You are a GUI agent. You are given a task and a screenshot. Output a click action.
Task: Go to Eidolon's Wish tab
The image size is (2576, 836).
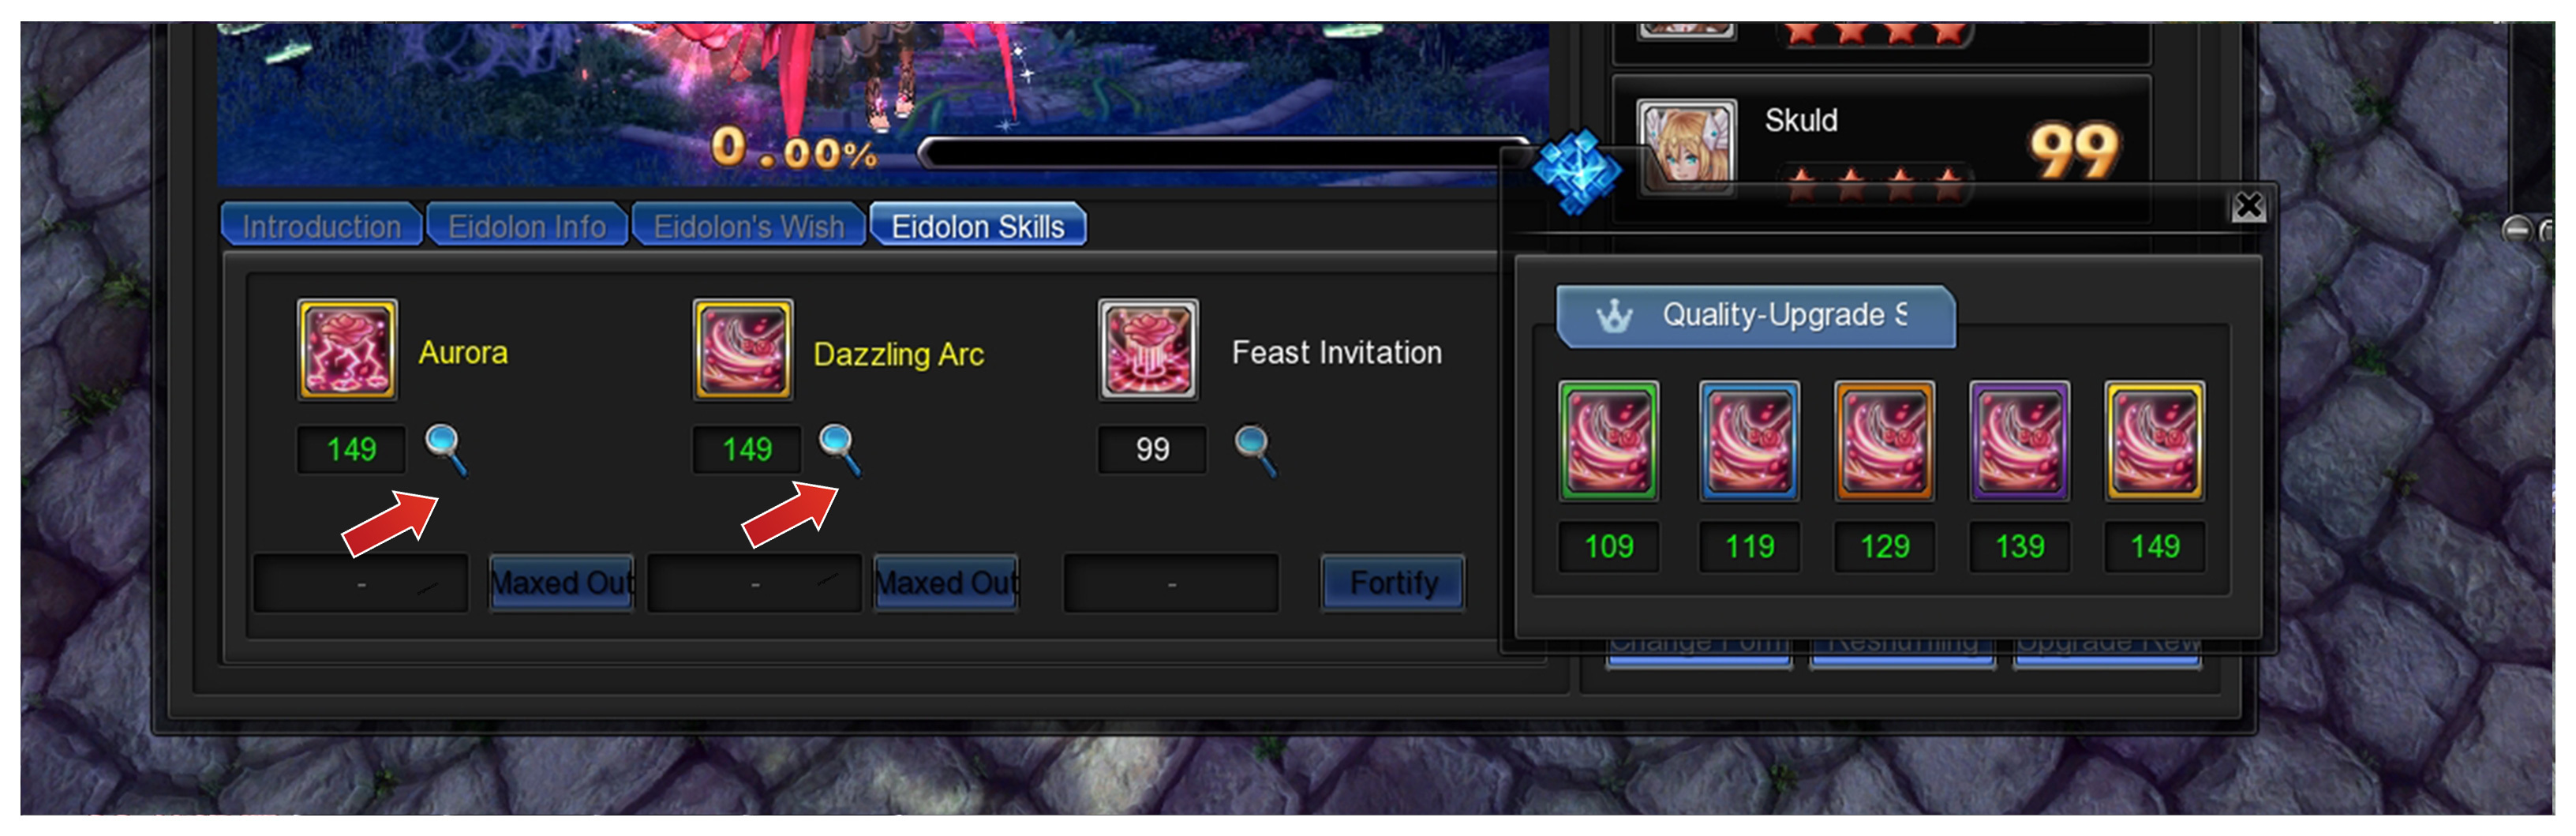(749, 226)
